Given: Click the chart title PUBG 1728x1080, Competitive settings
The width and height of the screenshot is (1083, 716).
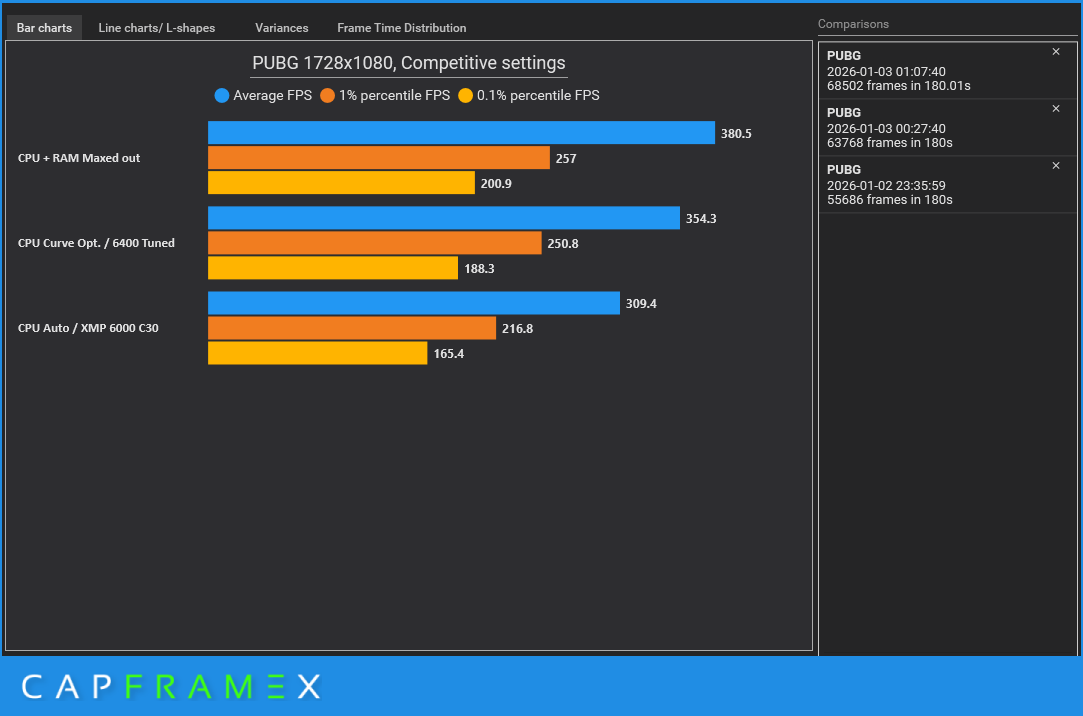Looking at the screenshot, I should click(409, 63).
